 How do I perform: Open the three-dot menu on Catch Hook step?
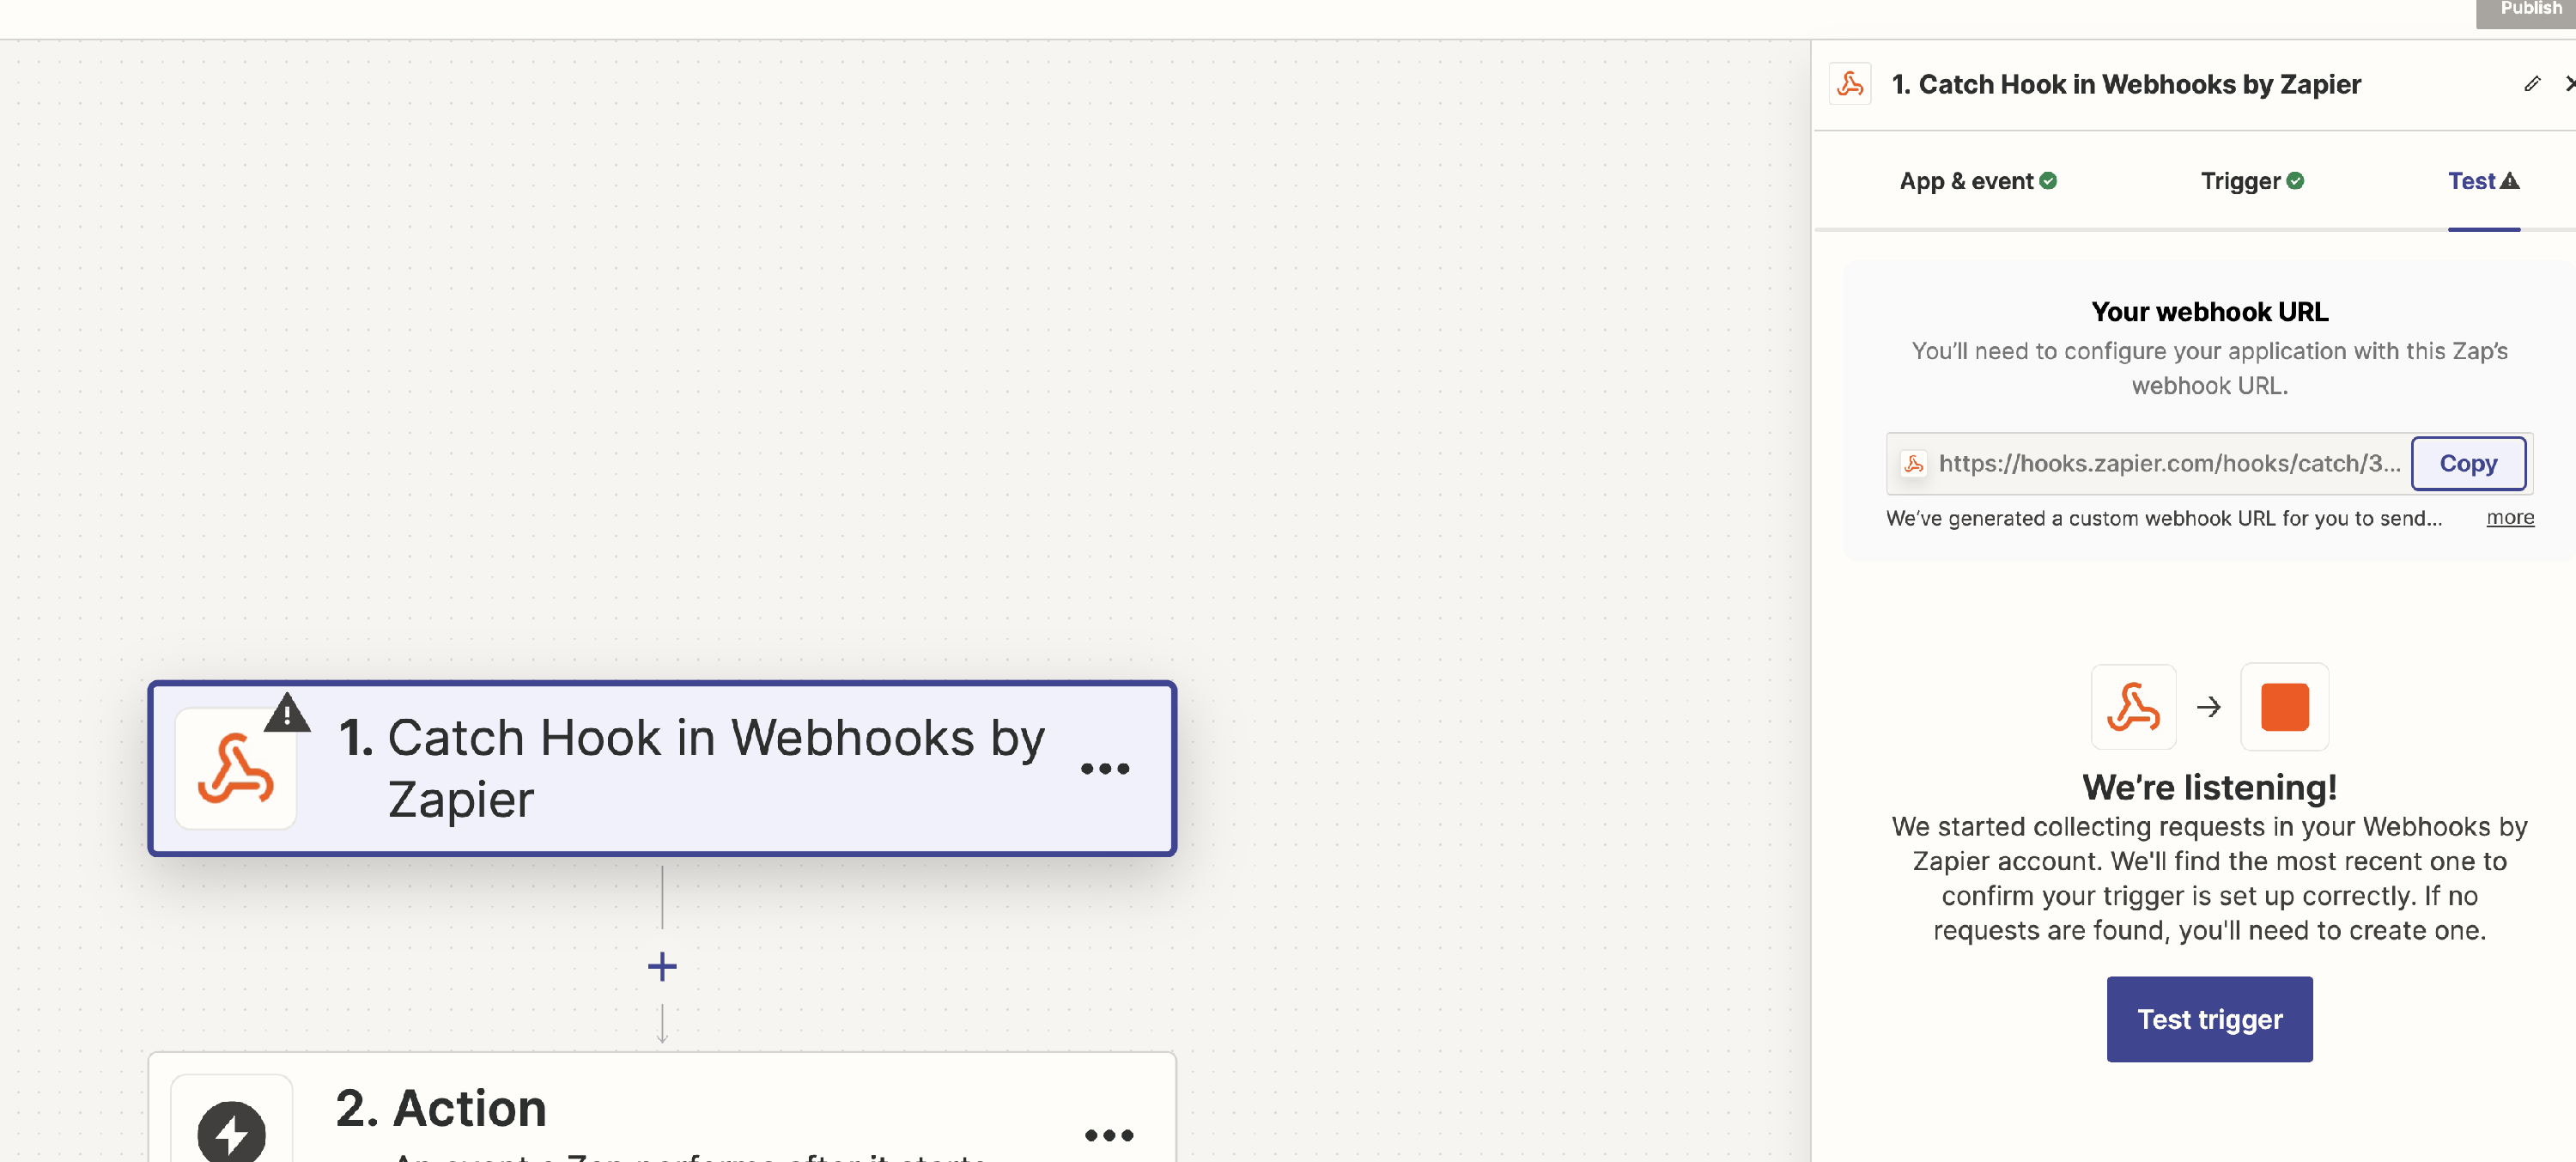[x=1104, y=768]
